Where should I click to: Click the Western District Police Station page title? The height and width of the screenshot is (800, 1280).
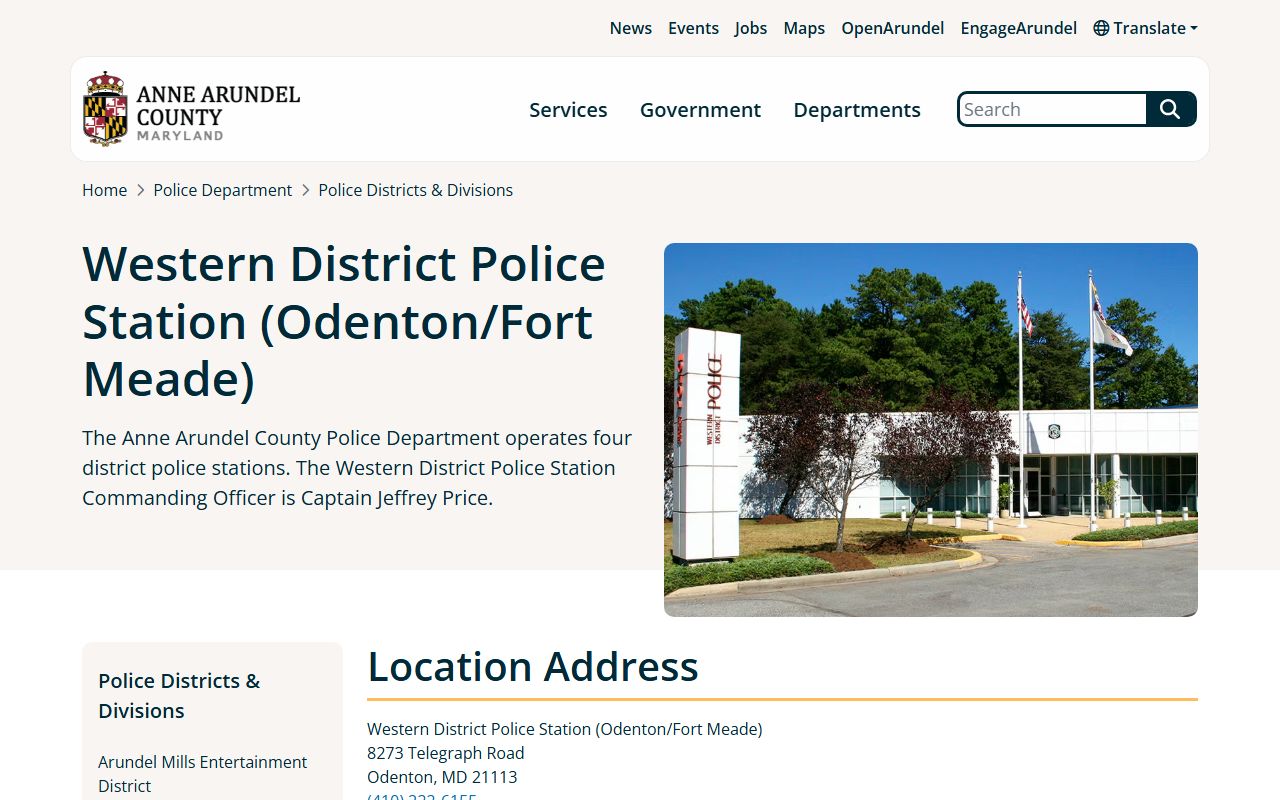click(x=344, y=321)
